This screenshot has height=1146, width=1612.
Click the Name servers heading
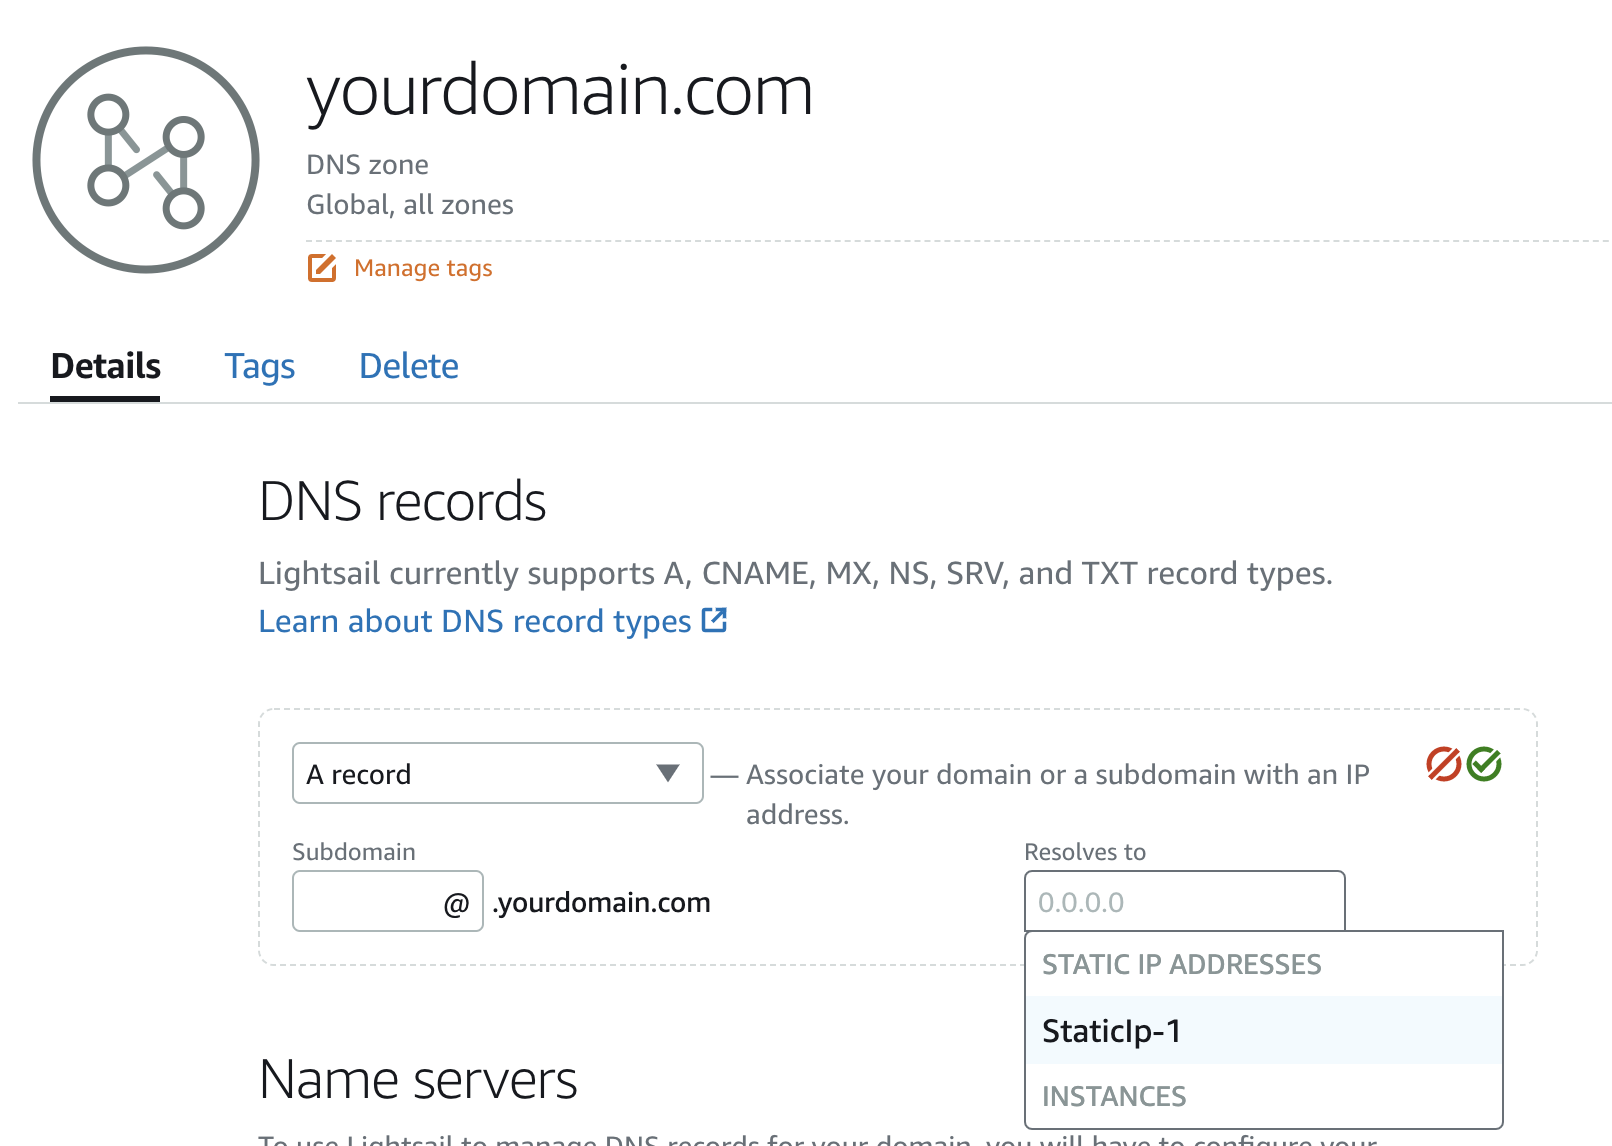pos(418,1080)
